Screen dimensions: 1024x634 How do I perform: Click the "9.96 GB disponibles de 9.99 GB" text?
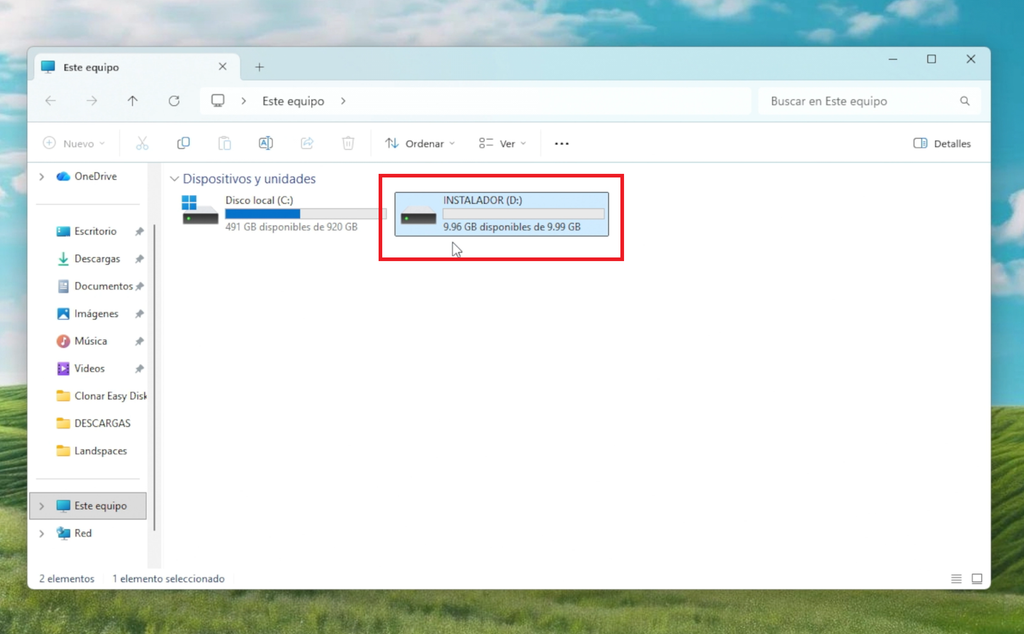click(512, 227)
